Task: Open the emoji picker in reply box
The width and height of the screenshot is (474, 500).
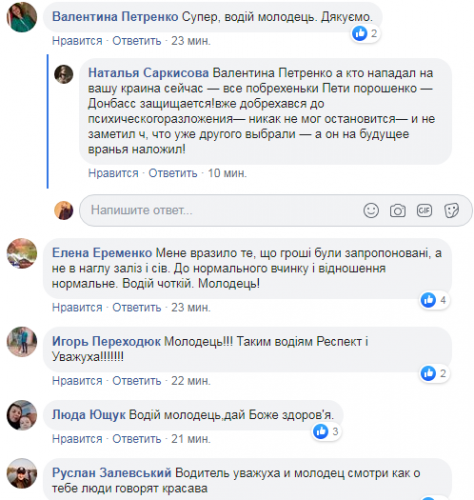Action: click(371, 210)
